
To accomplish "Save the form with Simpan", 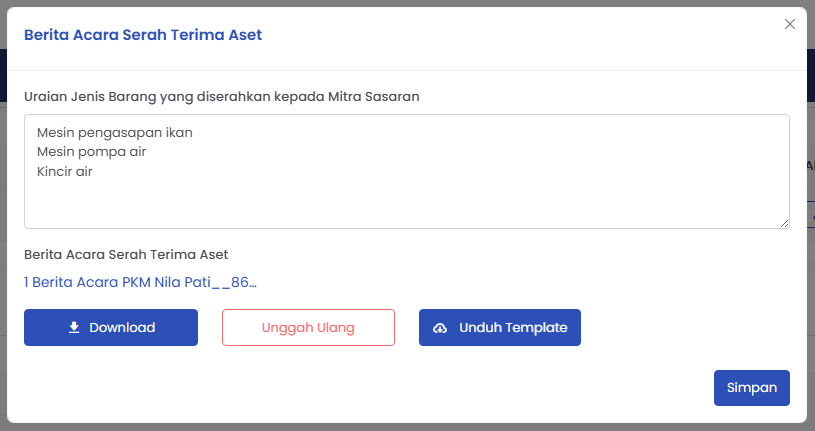I will pyautogui.click(x=751, y=388).
